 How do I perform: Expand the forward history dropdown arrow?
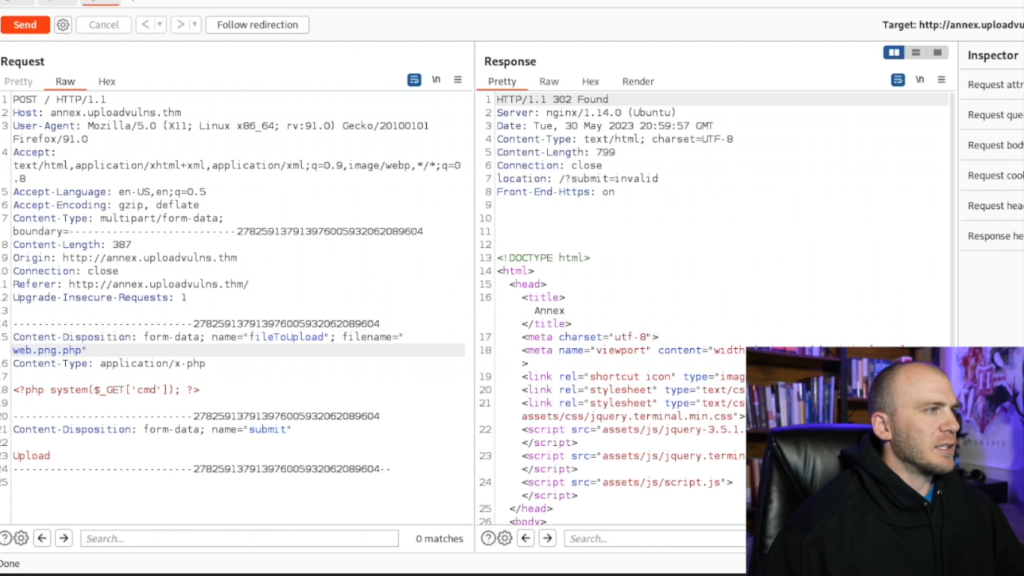click(195, 25)
